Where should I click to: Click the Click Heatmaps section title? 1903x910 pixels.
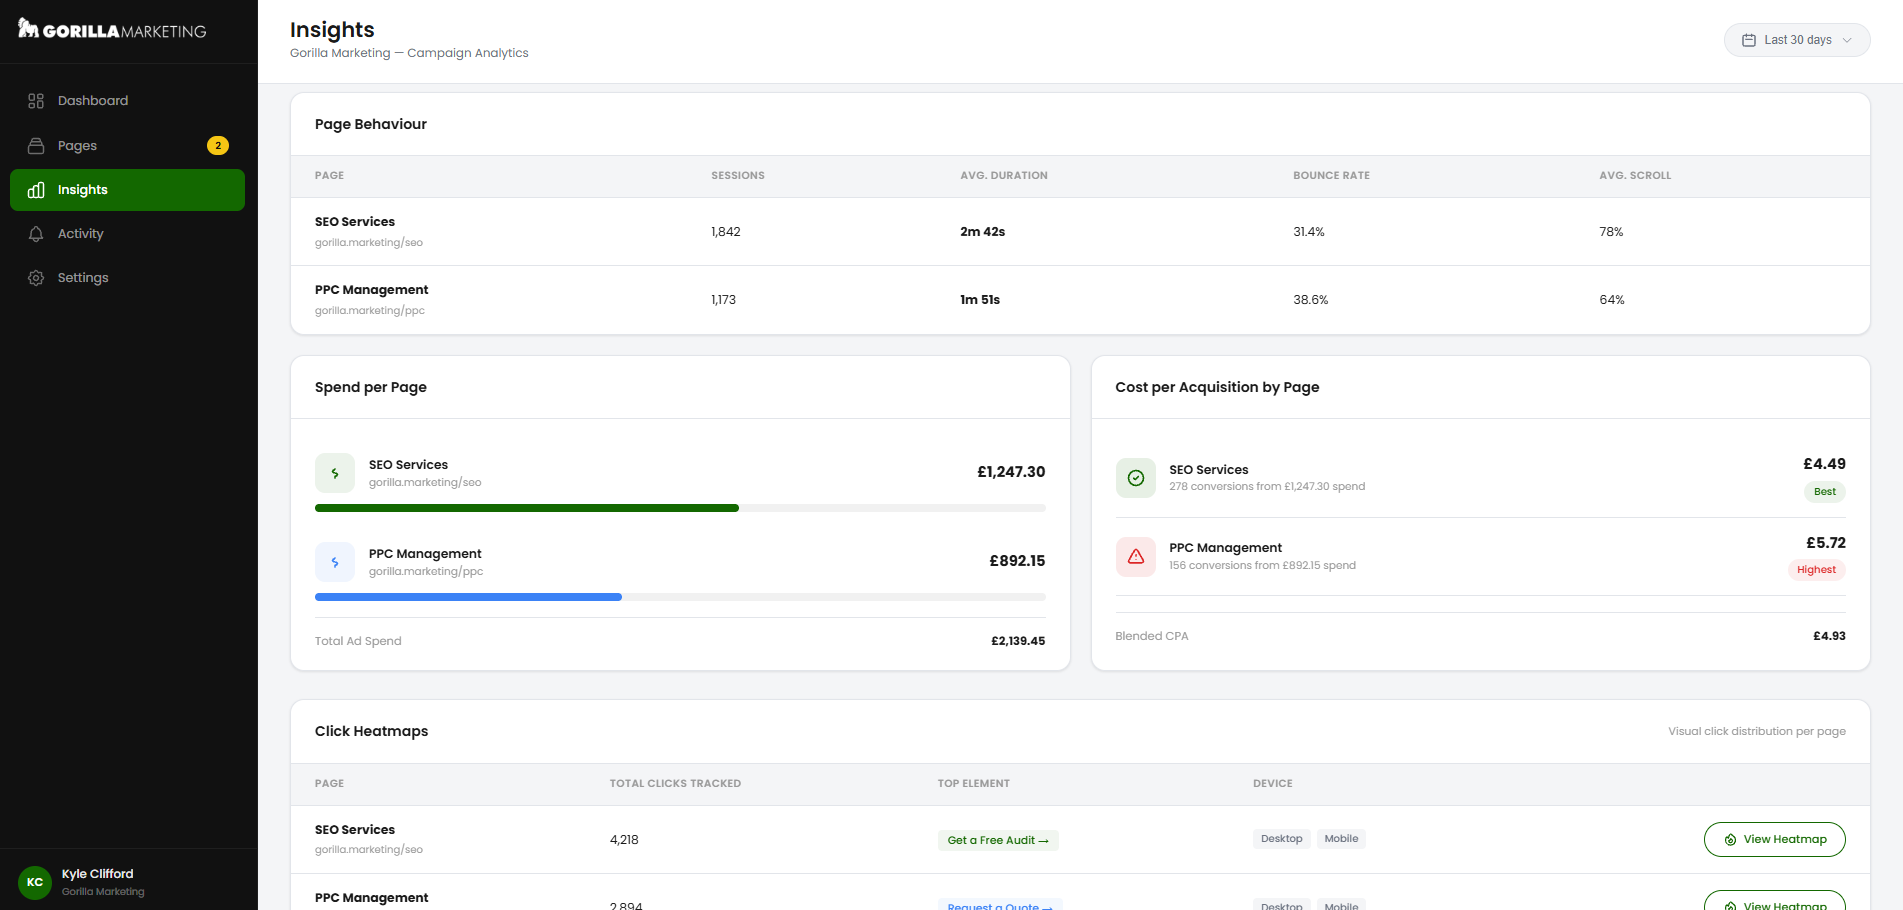click(x=371, y=732)
